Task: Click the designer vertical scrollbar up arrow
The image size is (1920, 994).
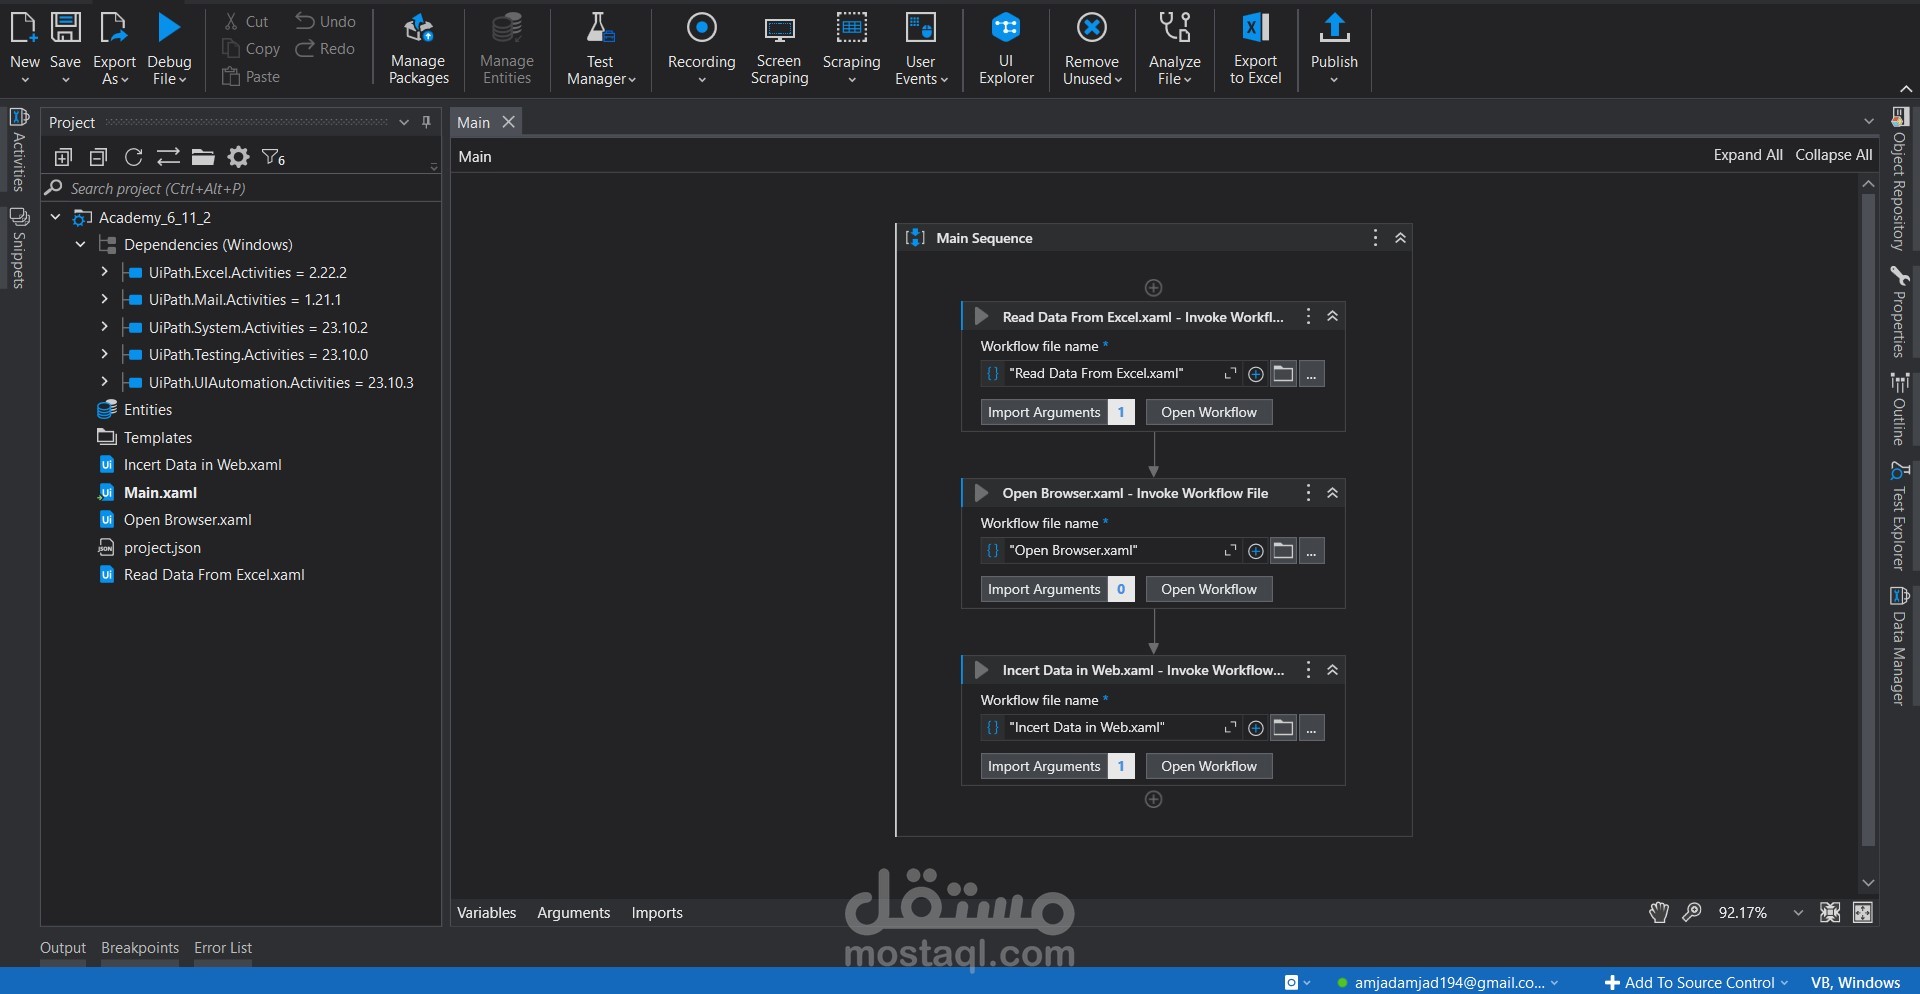Action: point(1868,184)
